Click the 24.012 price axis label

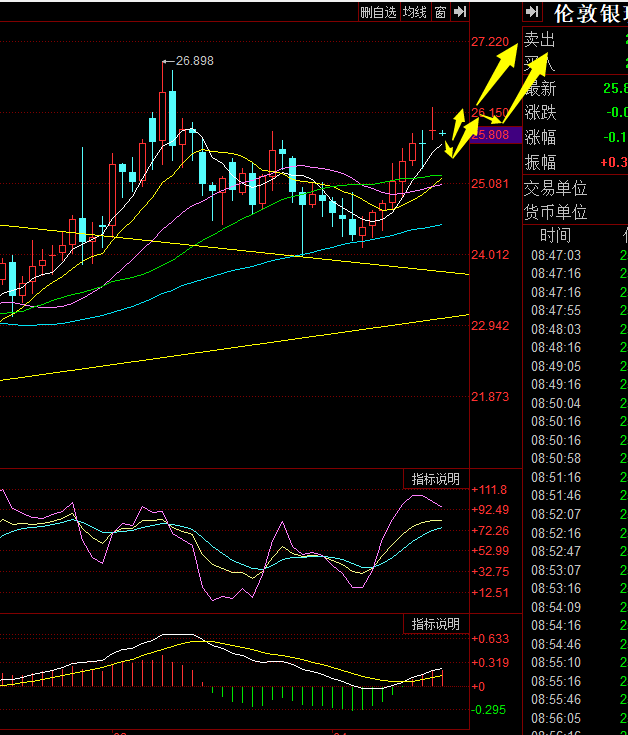pos(490,255)
